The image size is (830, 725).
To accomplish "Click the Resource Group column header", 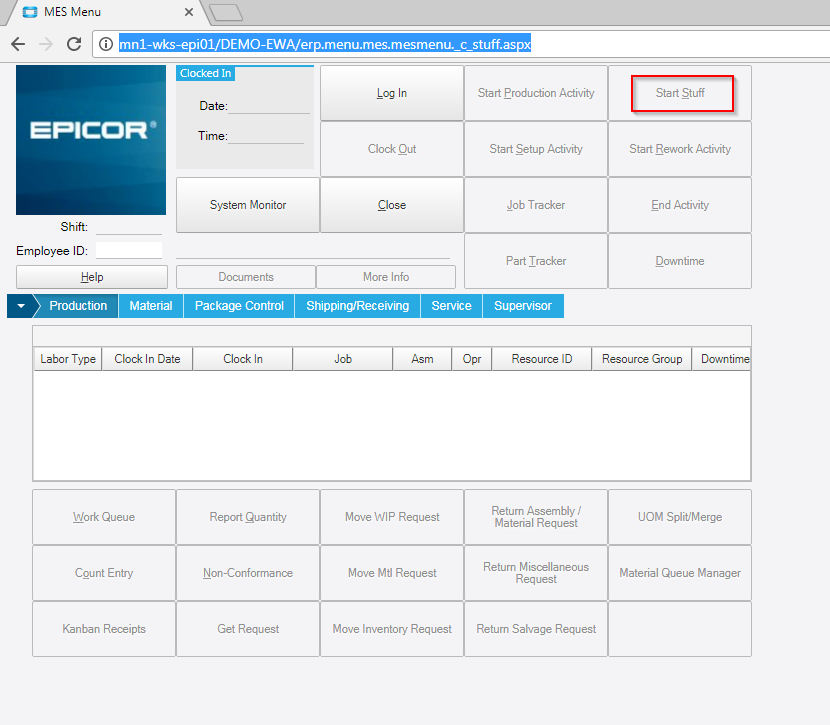I will point(642,359).
